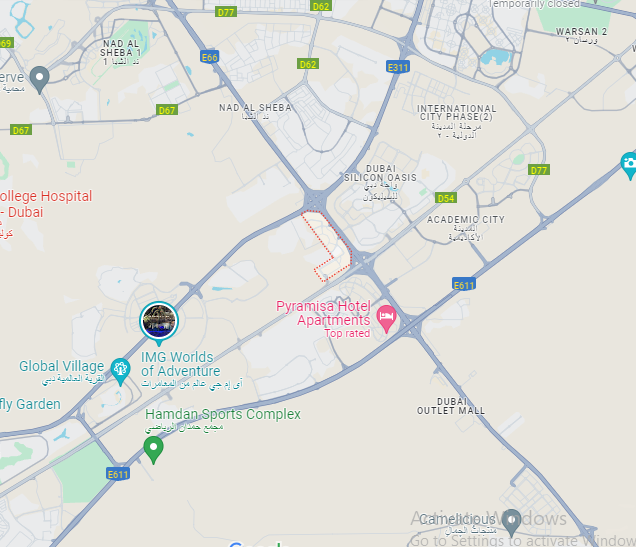
Task: Click the Hamdan Sports Complex text label
Action: tap(223, 414)
